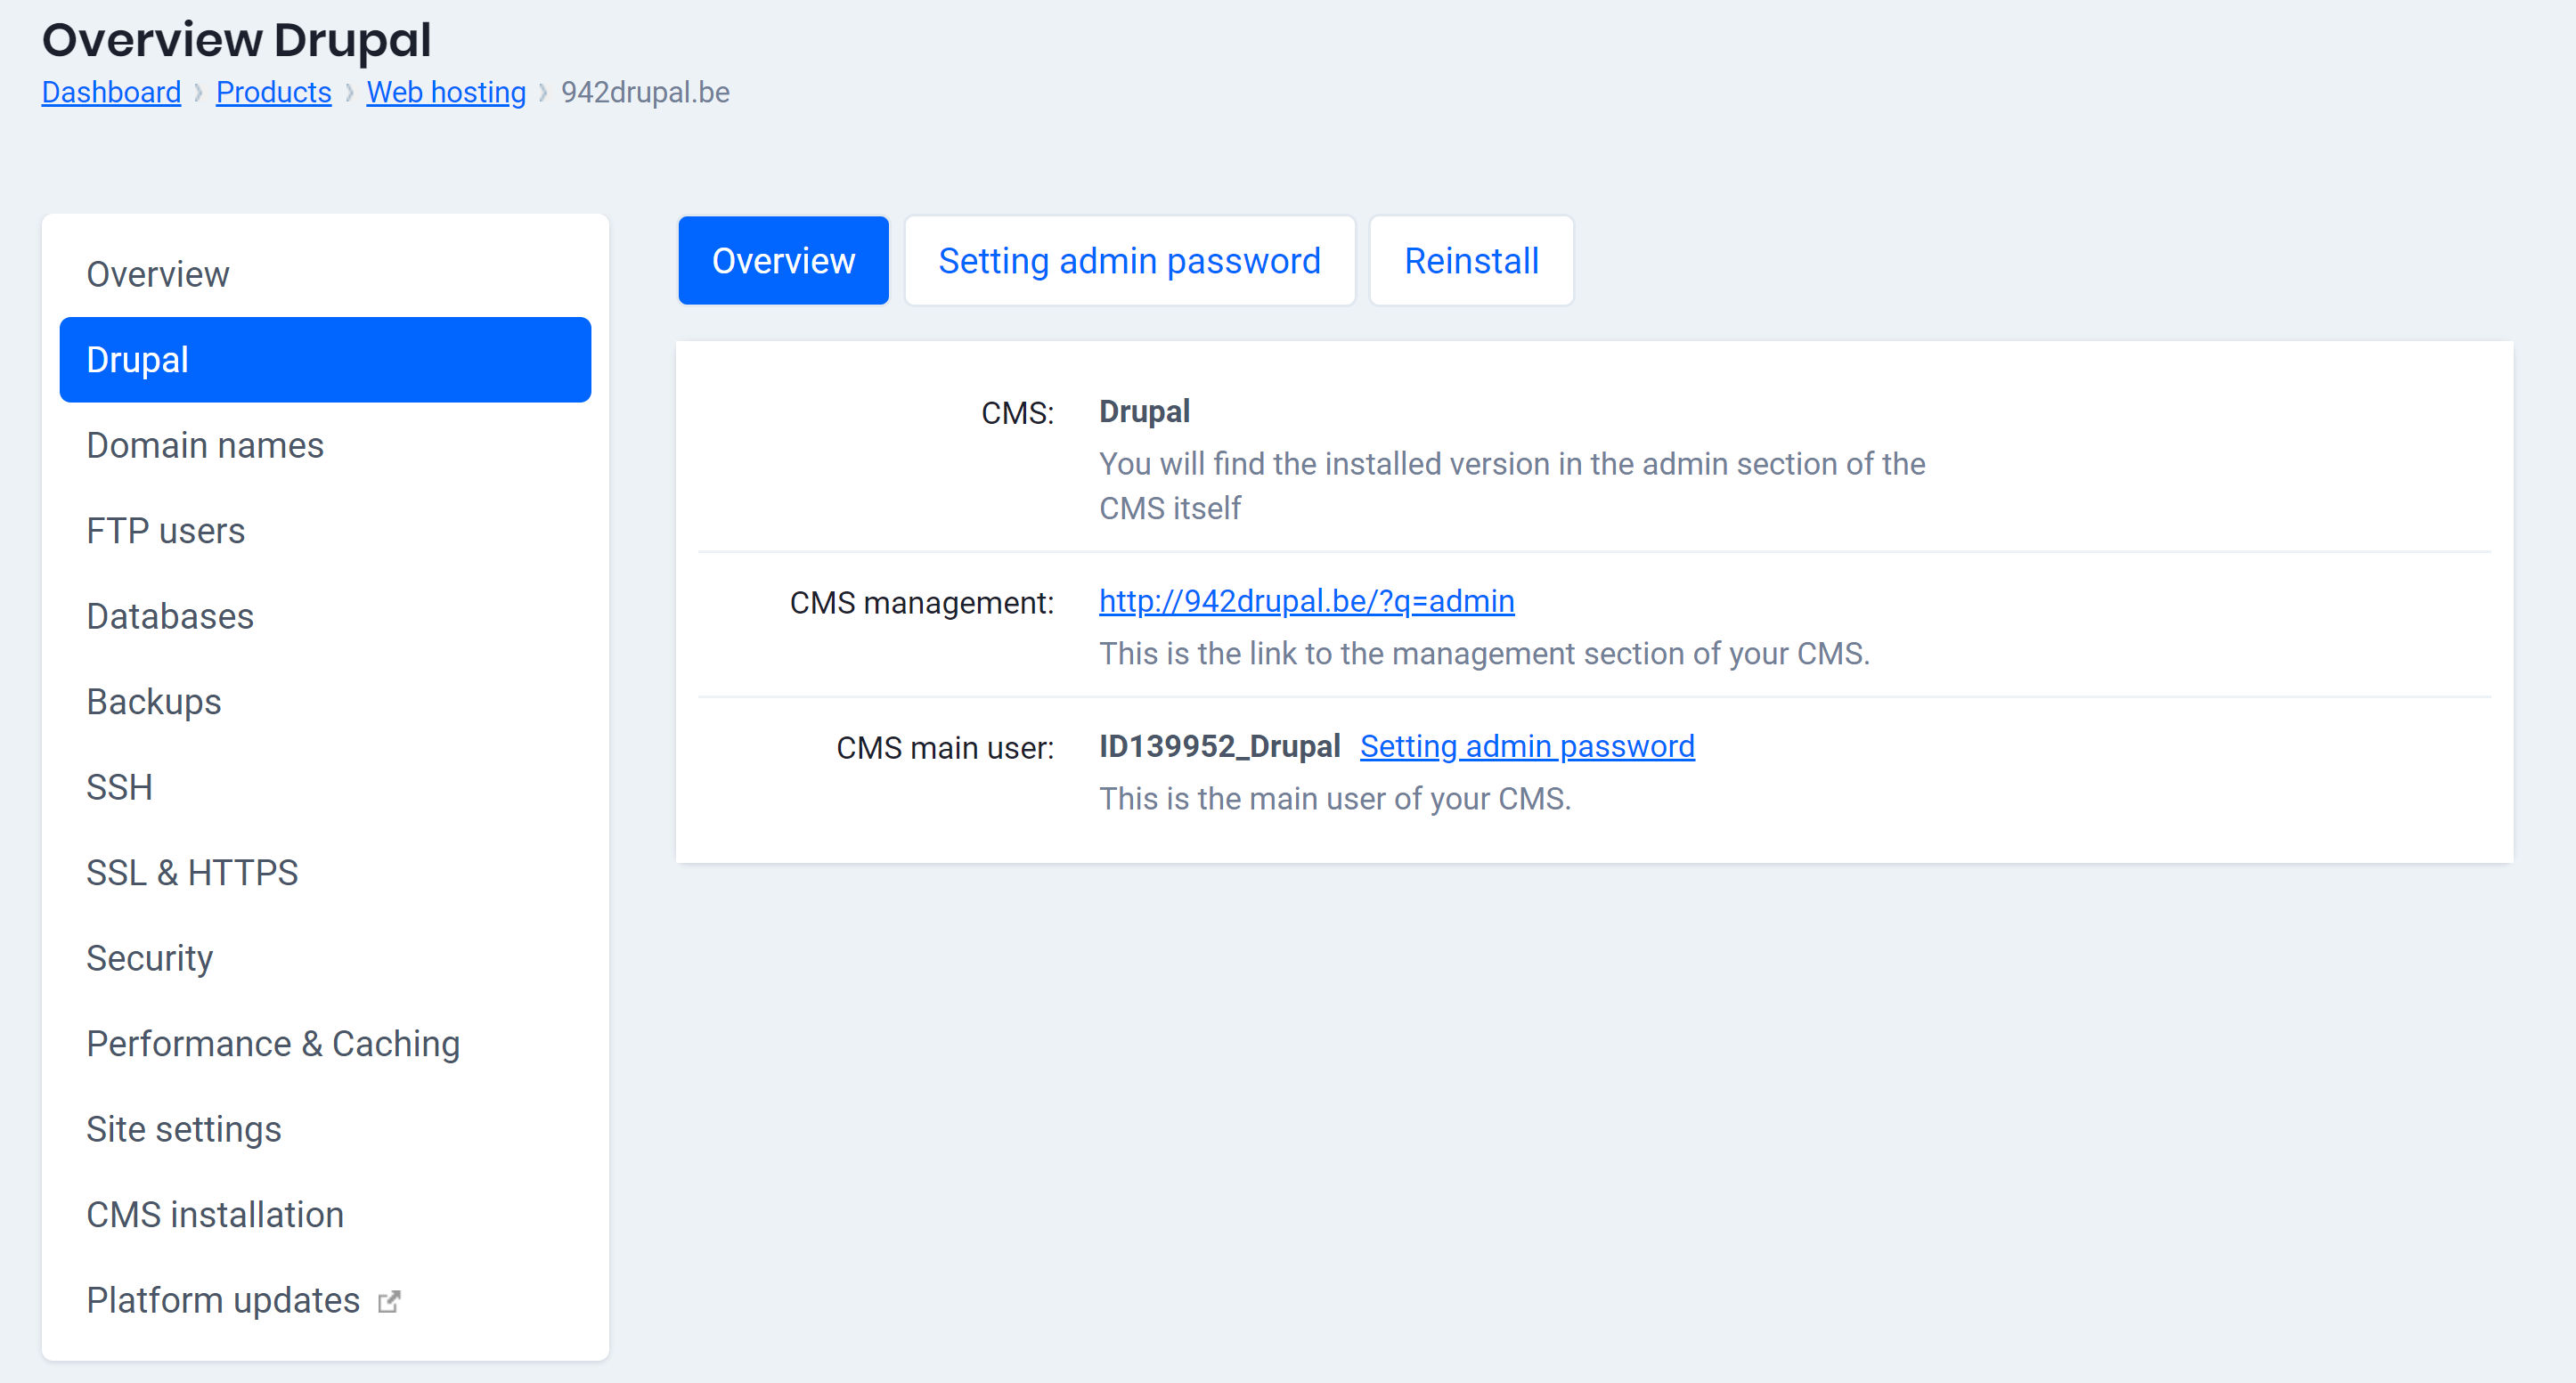This screenshot has height=1383, width=2576.
Task: Navigate to Databases
Action: point(170,616)
